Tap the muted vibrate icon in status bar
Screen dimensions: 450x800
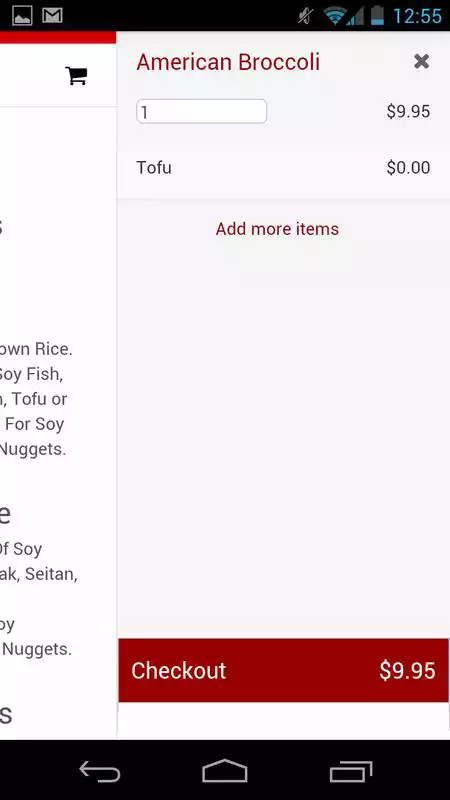pyautogui.click(x=306, y=16)
